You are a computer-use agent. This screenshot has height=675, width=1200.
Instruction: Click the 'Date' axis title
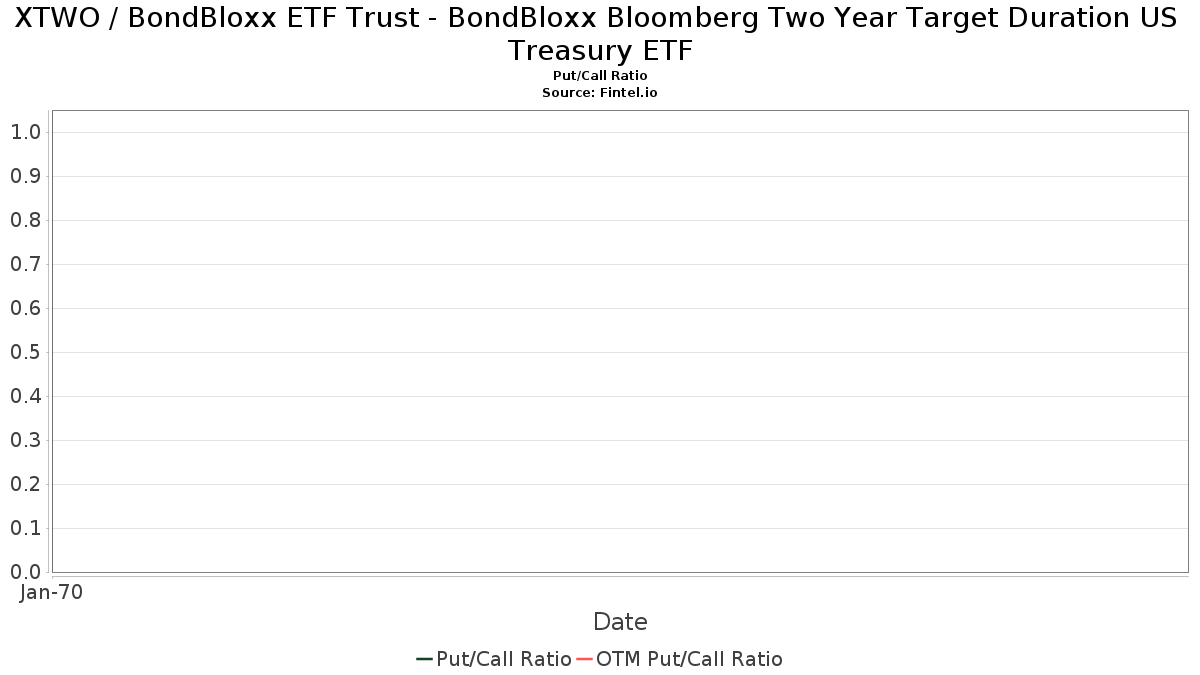click(x=620, y=622)
